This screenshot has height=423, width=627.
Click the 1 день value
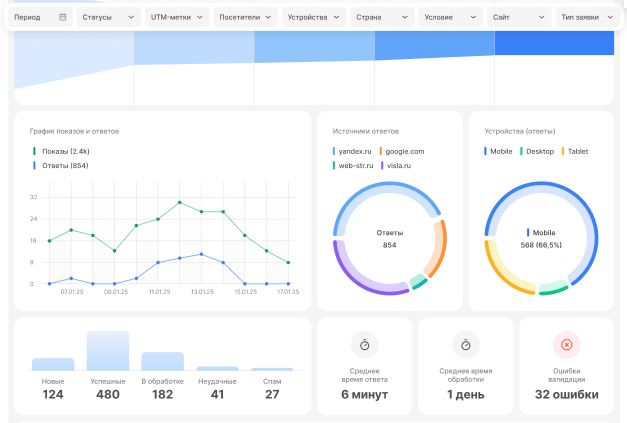[465, 394]
